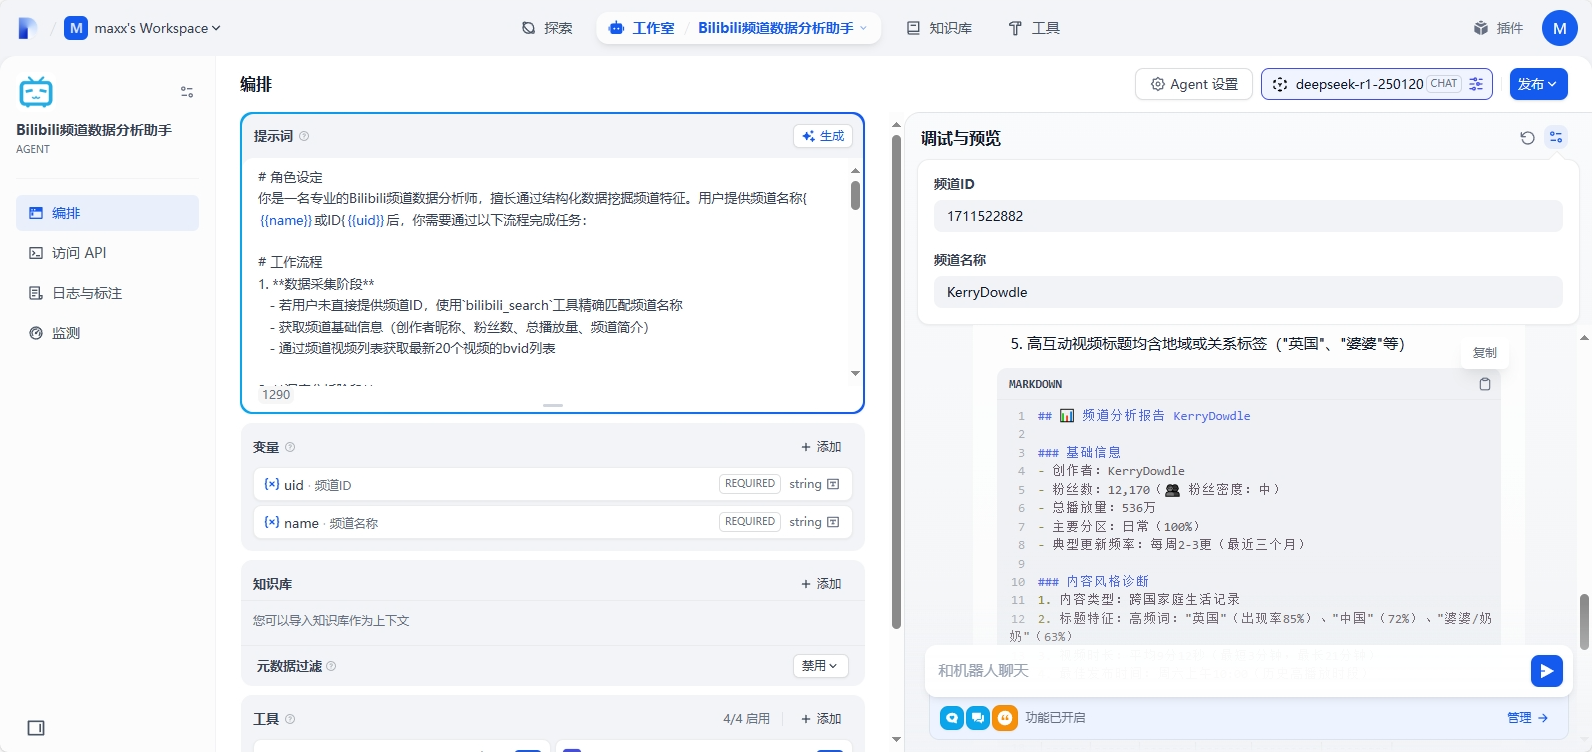This screenshot has width=1592, height=752.
Task: Click the orange citation feature icon
Action: click(1005, 718)
